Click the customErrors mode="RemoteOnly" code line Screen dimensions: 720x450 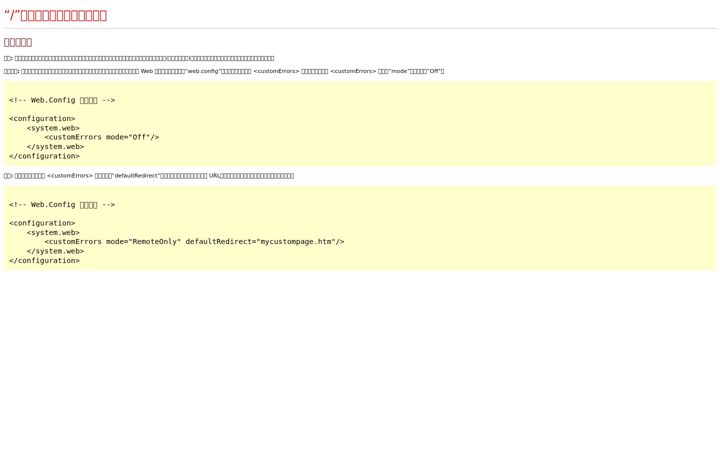tap(194, 242)
